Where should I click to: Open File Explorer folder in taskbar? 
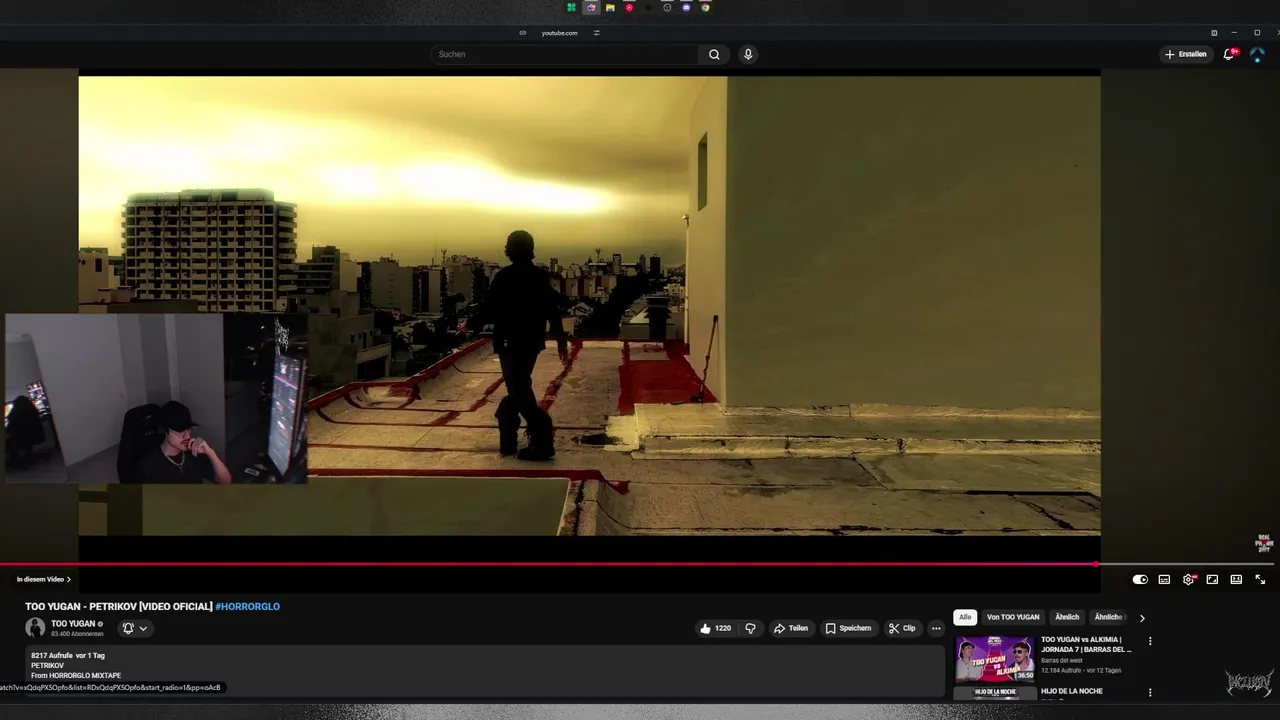tap(610, 8)
